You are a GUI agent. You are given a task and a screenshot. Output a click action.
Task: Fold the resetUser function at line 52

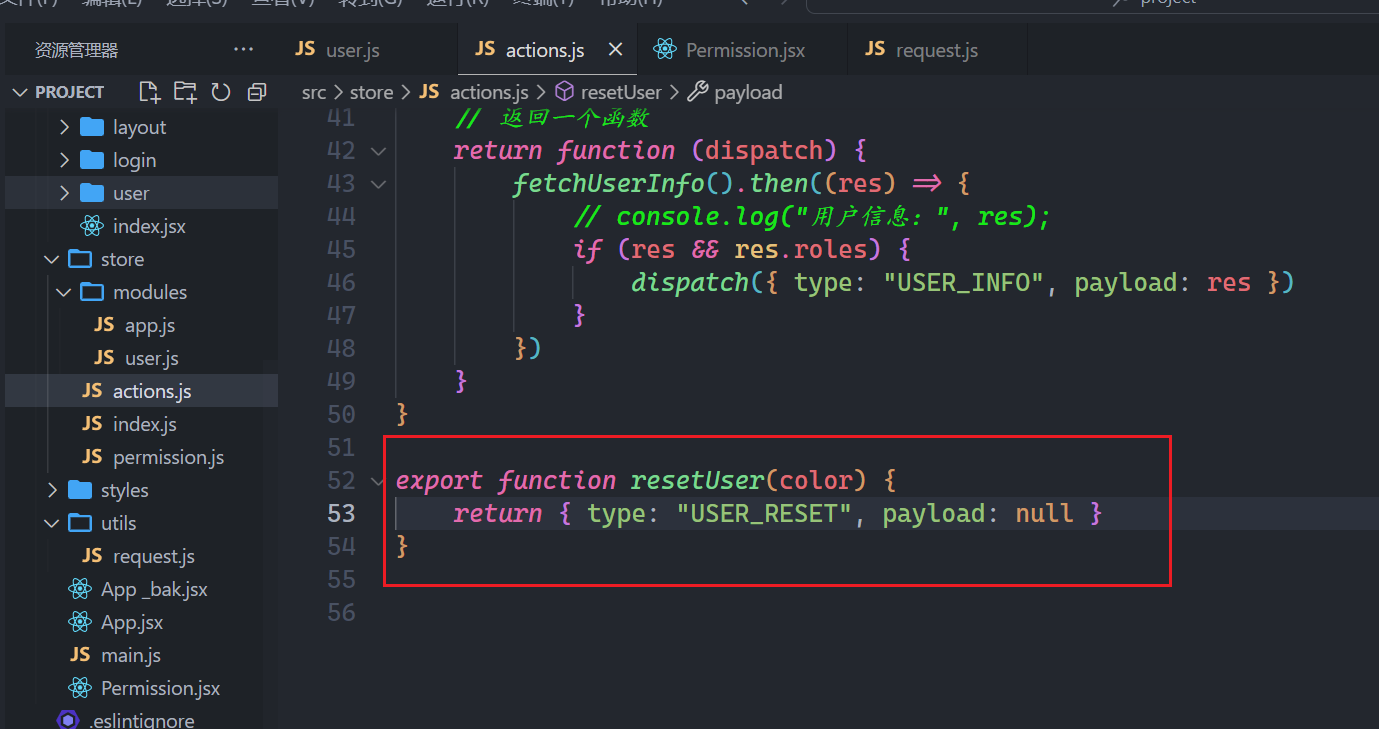[378, 480]
